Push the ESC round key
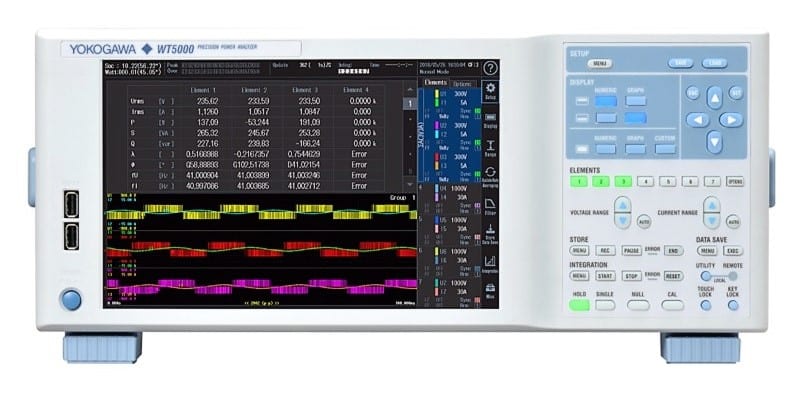The image size is (800, 395). [692, 93]
